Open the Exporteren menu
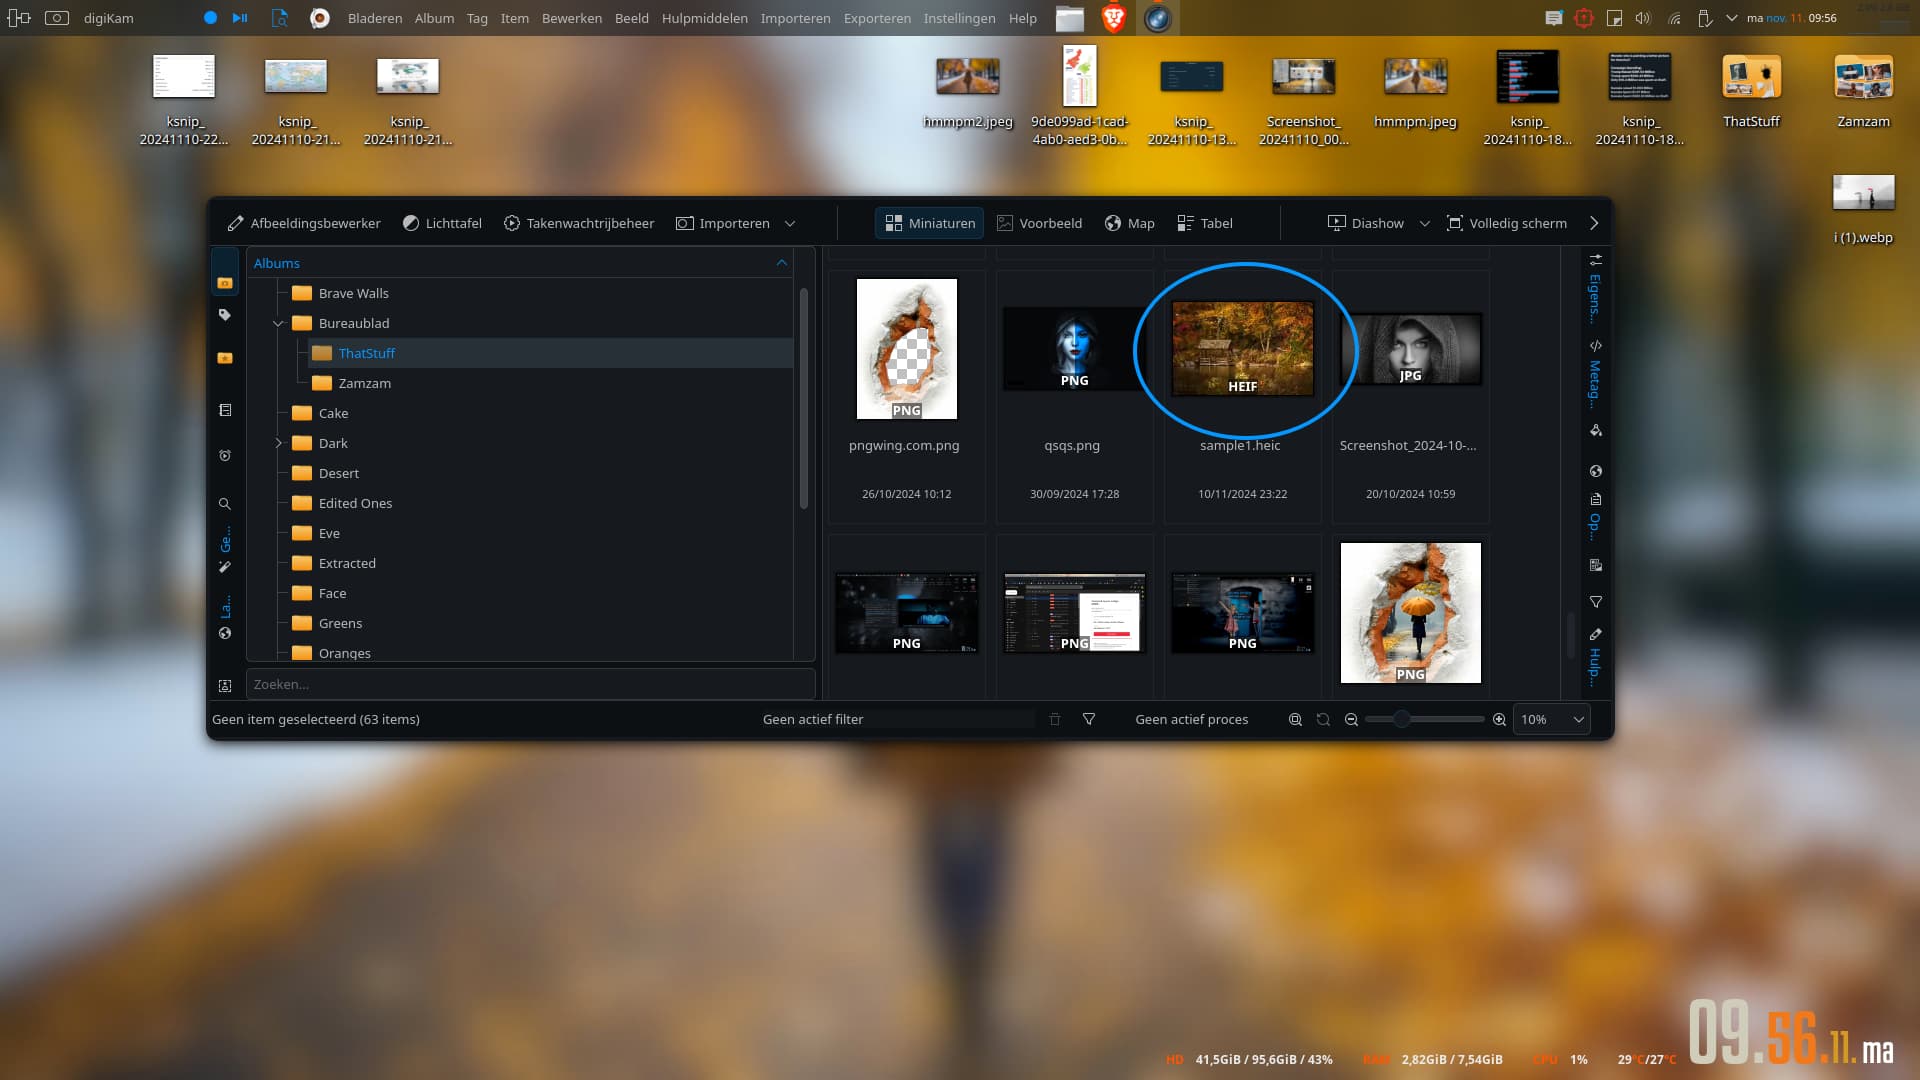 [877, 18]
